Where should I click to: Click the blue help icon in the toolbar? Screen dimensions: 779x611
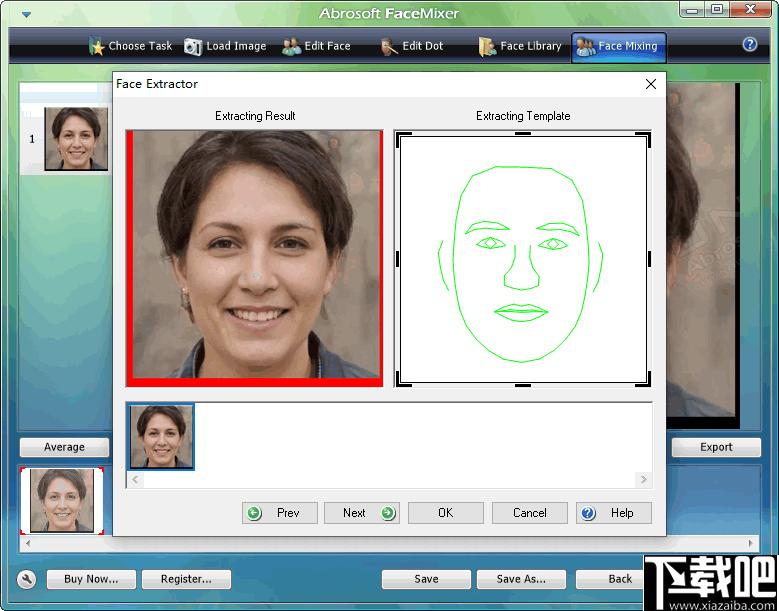(x=750, y=45)
